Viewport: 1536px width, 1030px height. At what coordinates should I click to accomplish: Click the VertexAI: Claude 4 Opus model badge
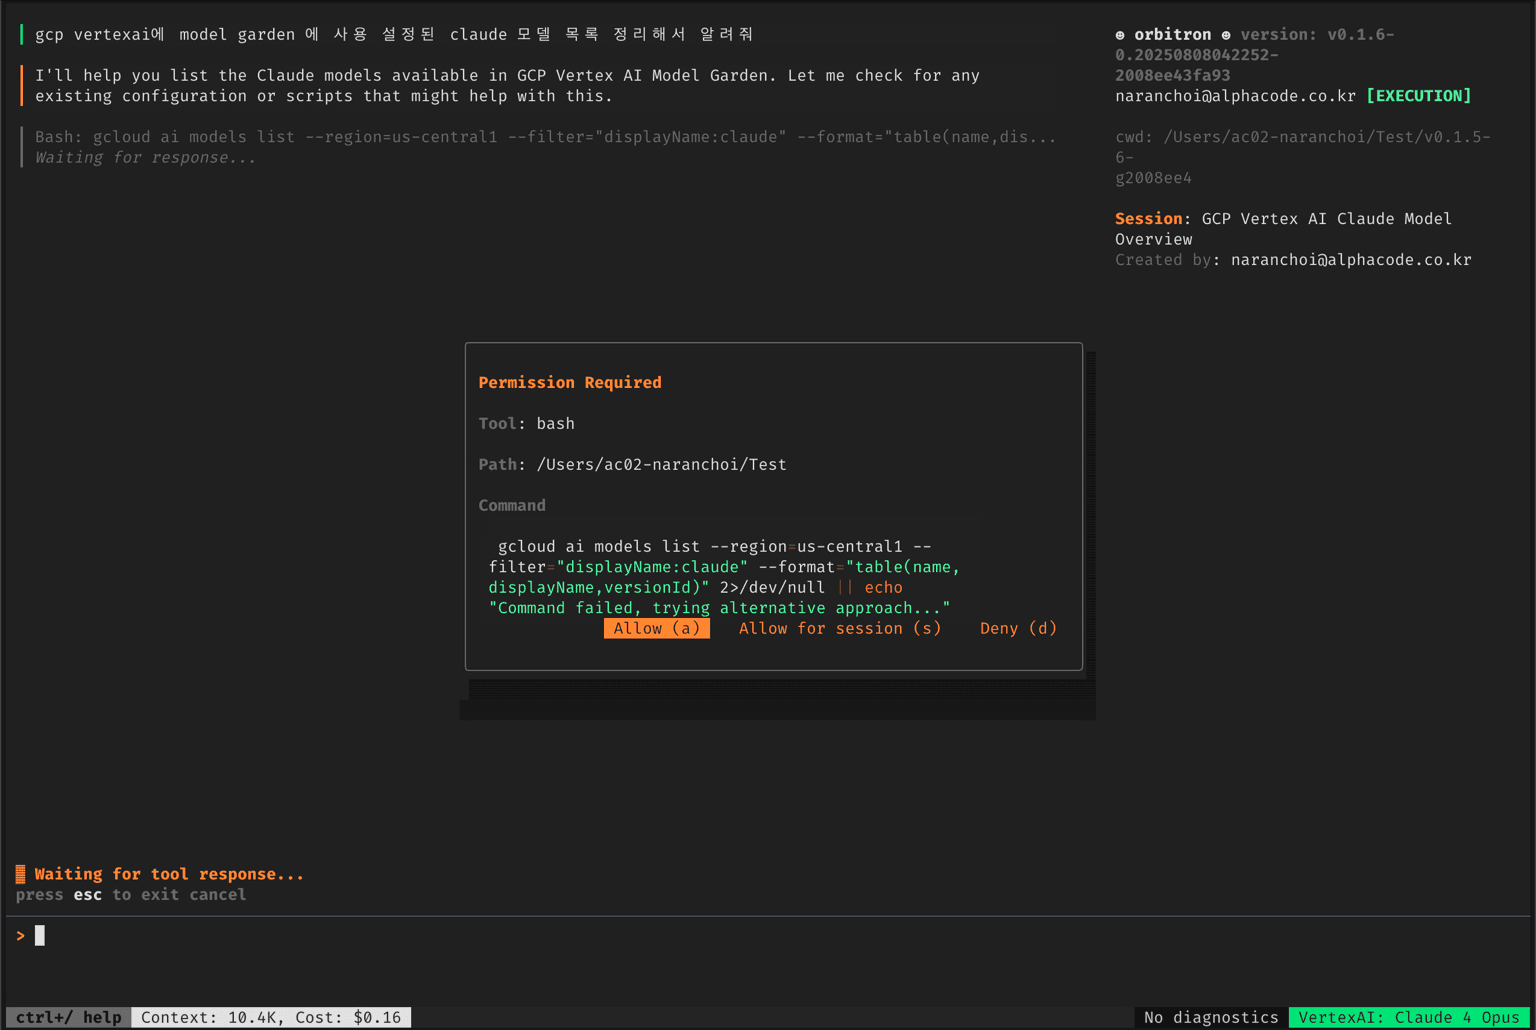[x=1408, y=1017]
